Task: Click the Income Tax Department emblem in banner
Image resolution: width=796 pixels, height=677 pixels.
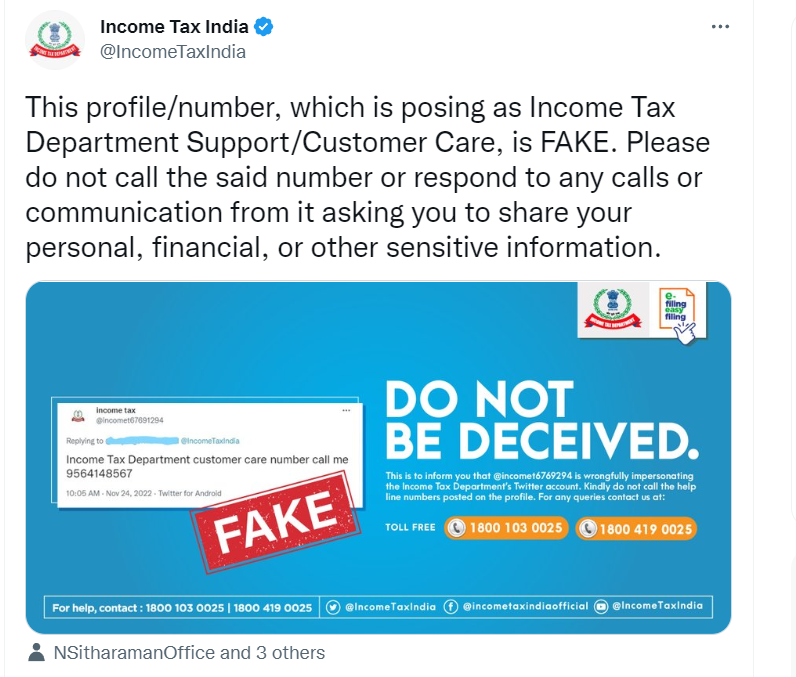Action: pos(613,309)
